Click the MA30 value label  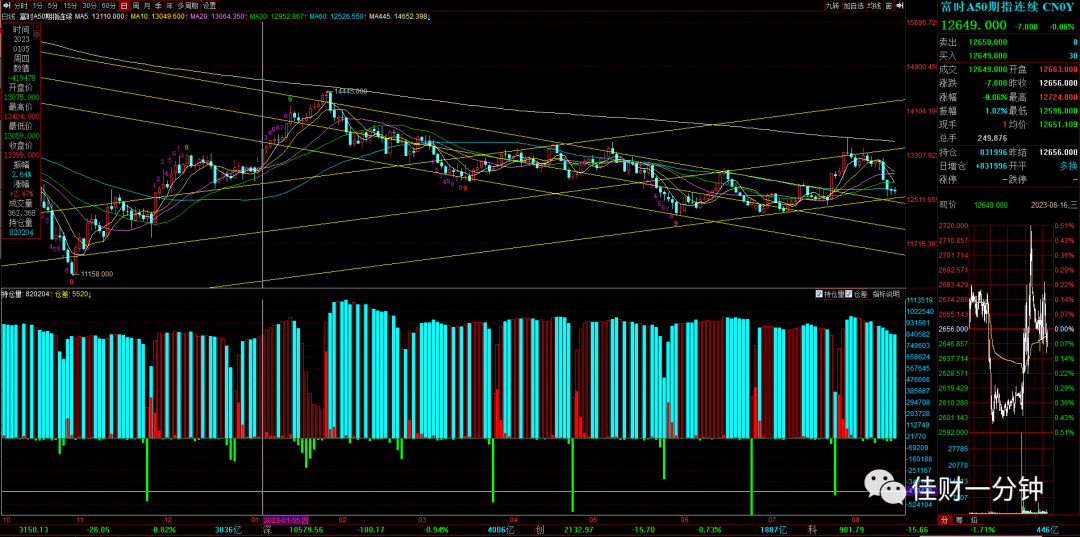(278, 17)
